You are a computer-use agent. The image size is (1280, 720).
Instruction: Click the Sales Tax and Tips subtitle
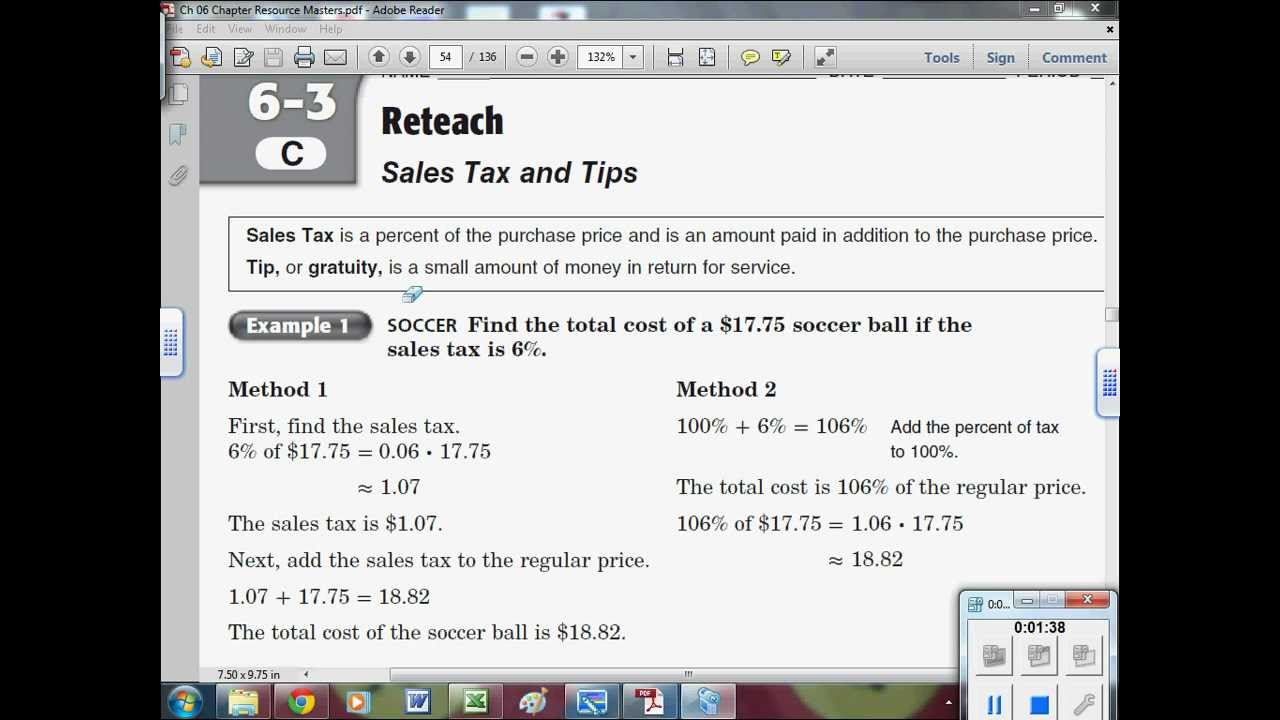pos(509,173)
